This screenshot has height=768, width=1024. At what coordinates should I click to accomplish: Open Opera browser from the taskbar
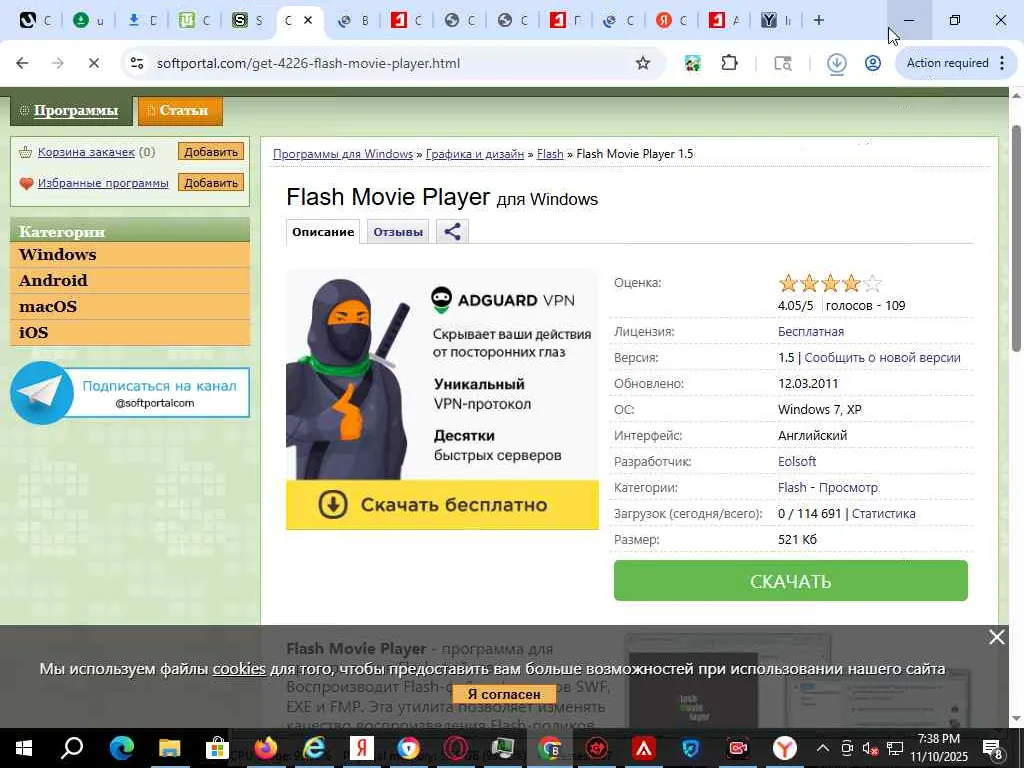pyautogui.click(x=456, y=748)
